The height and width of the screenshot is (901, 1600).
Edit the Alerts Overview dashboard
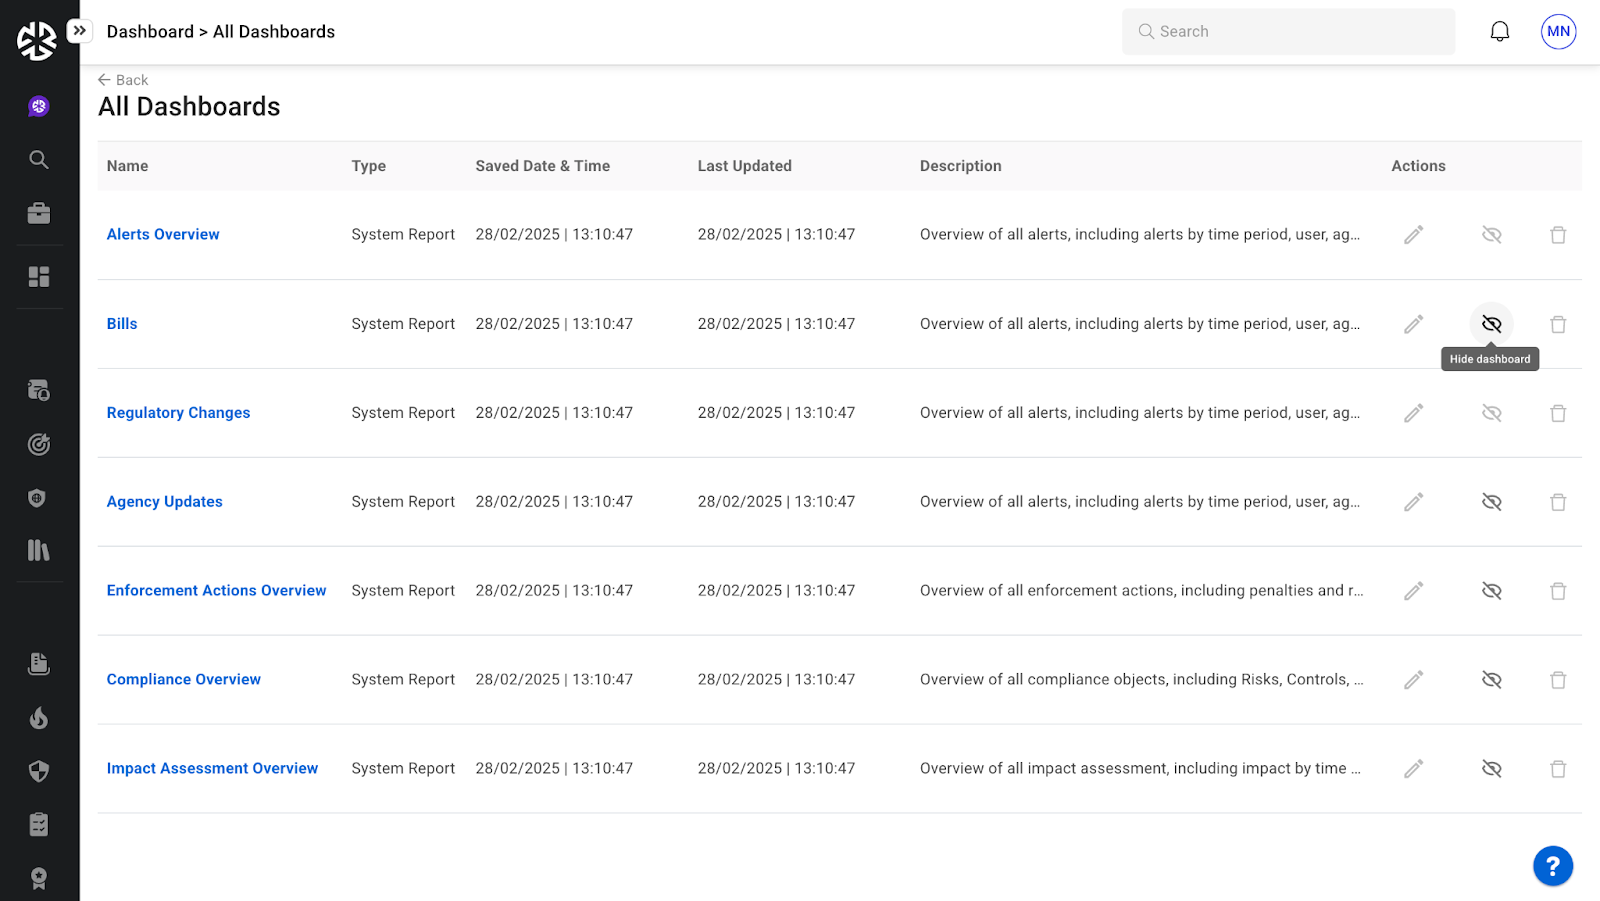pos(1413,235)
